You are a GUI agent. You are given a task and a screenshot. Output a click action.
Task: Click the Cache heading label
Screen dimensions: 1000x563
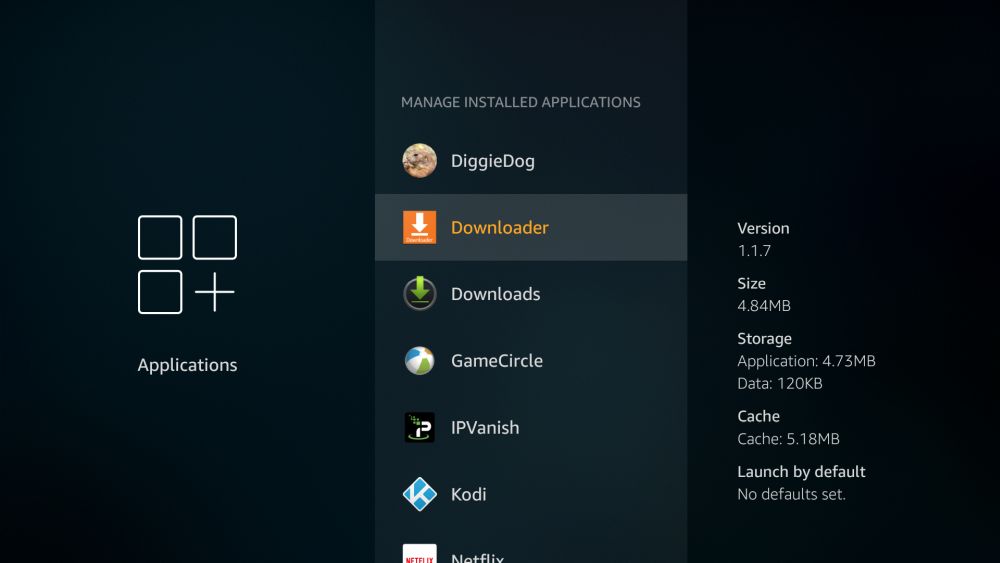coord(759,416)
